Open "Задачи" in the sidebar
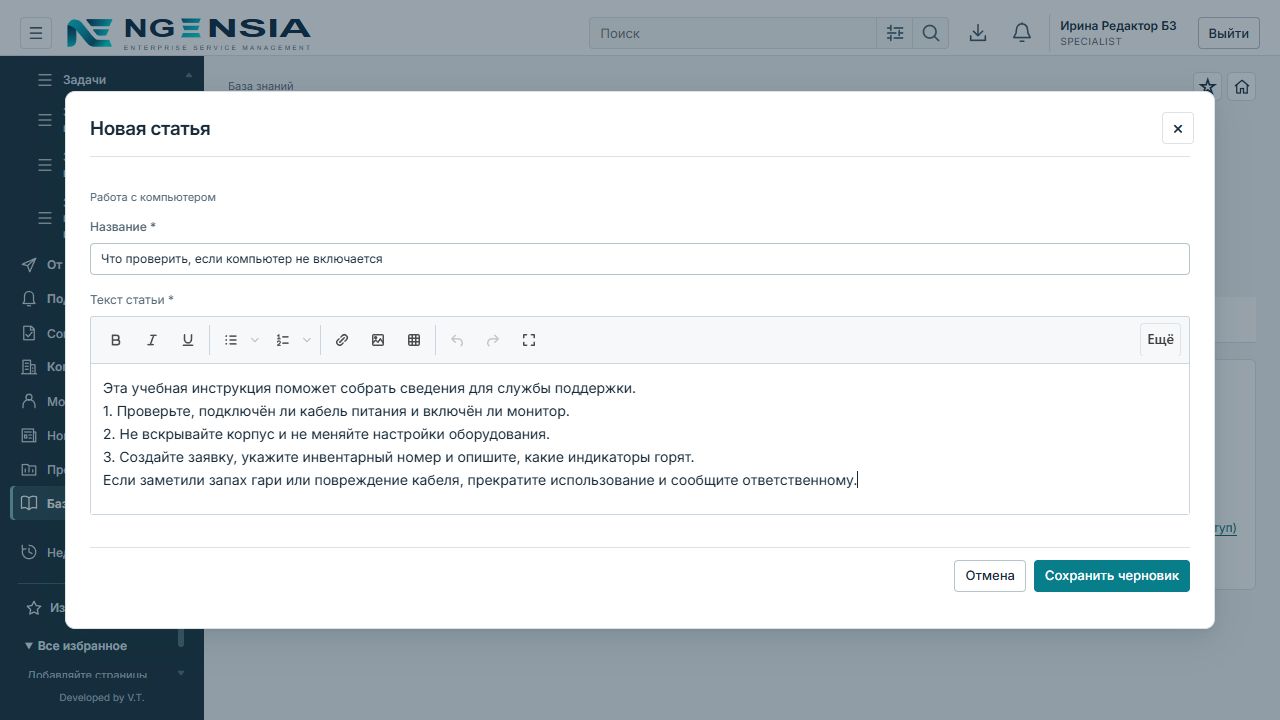 84,79
